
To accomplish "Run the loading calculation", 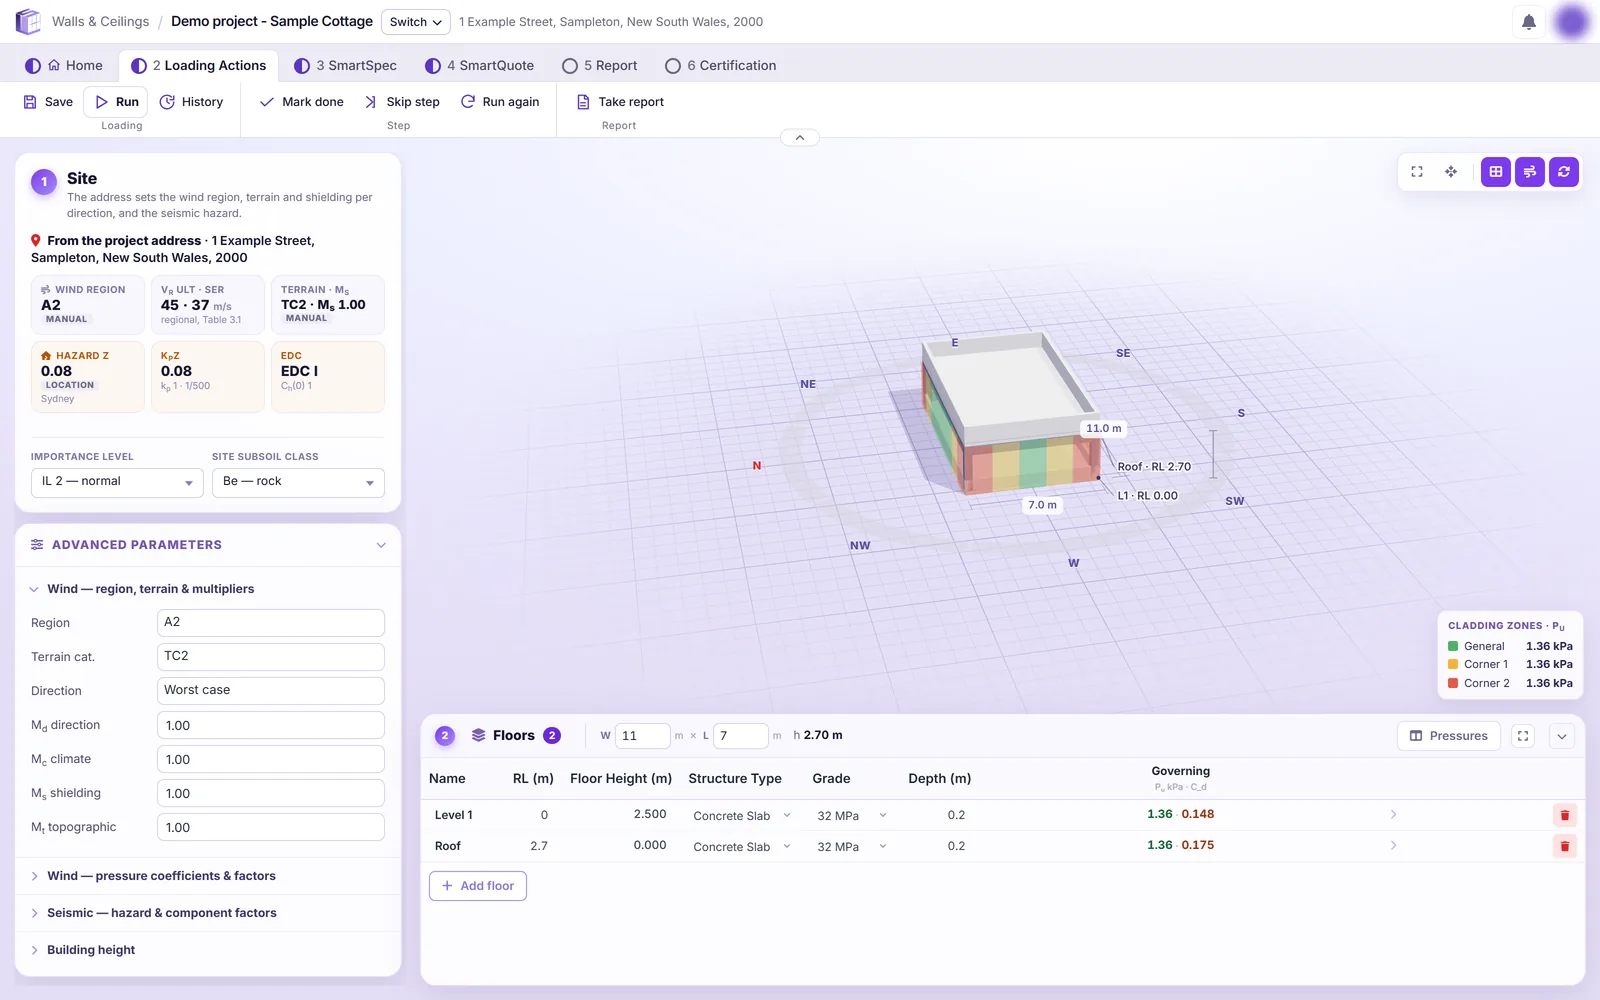I will tap(116, 102).
